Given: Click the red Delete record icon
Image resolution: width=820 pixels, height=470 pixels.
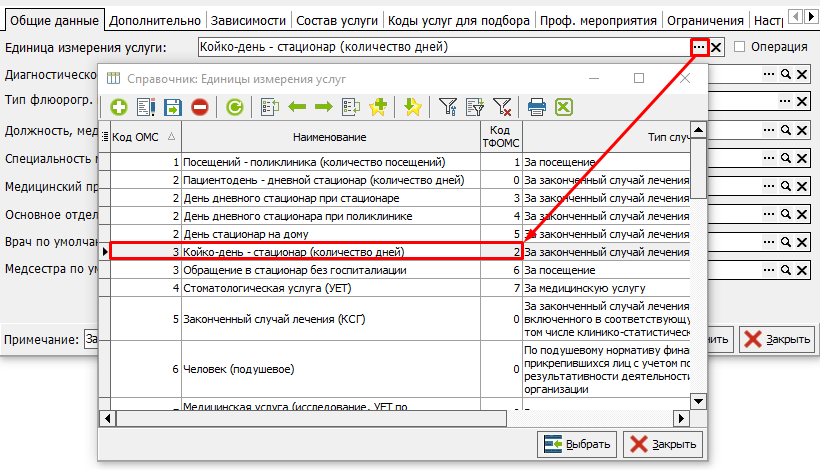Looking at the screenshot, I should [200, 107].
